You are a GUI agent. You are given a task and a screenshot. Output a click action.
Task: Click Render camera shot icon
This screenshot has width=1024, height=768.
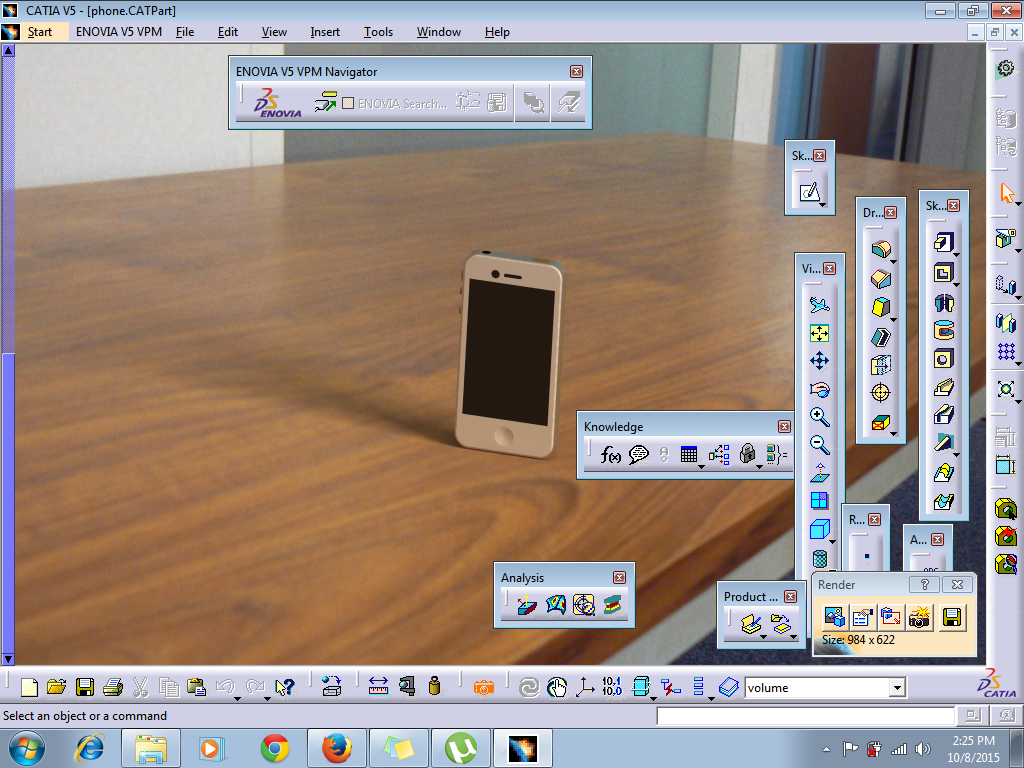pos(919,617)
